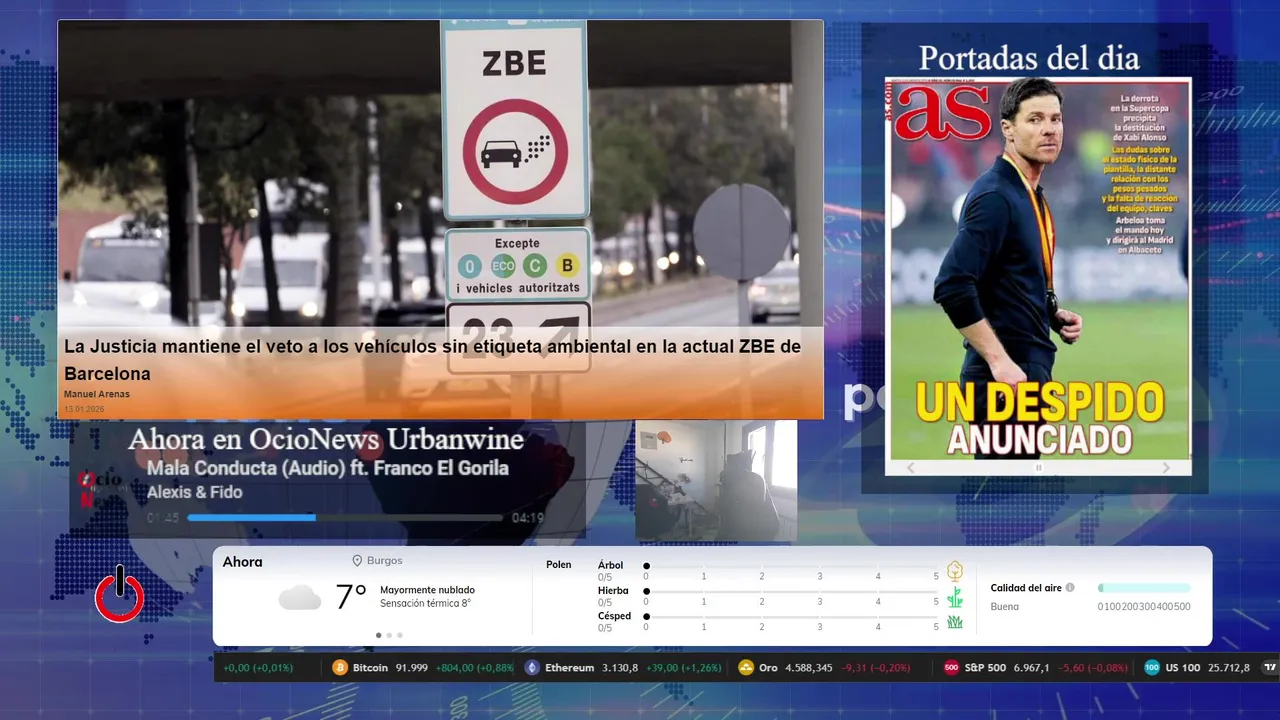Click the cloud weather icon
1280x720 pixels.
300,598
